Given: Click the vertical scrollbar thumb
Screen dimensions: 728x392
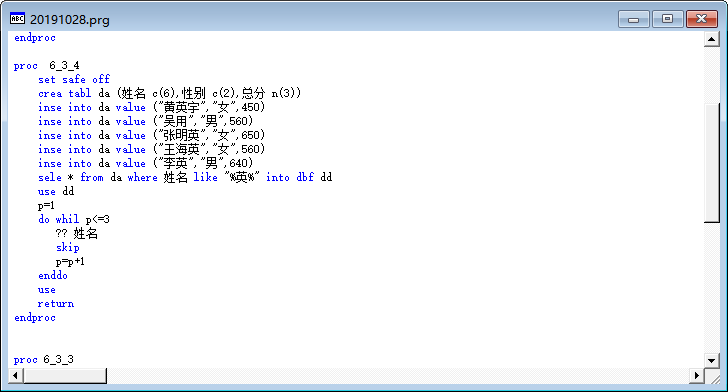Looking at the screenshot, I should click(711, 162).
